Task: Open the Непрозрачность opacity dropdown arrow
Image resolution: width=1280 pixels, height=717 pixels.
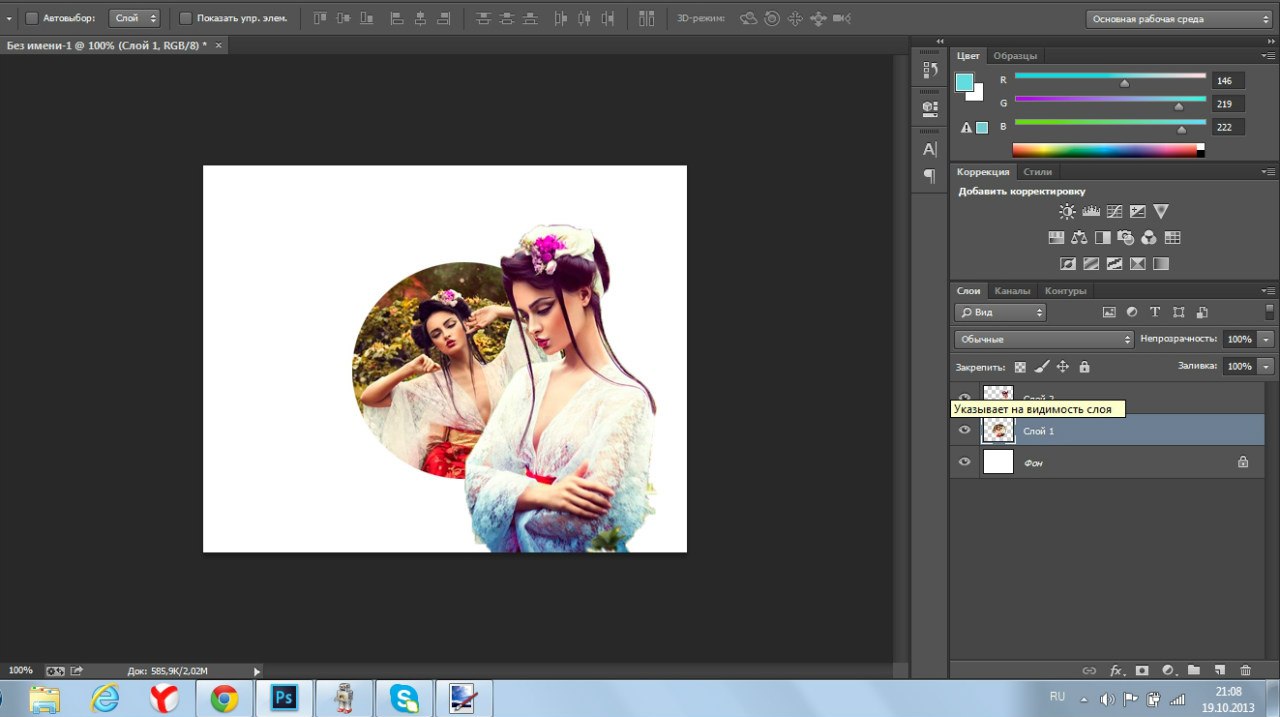Action: coord(1267,339)
